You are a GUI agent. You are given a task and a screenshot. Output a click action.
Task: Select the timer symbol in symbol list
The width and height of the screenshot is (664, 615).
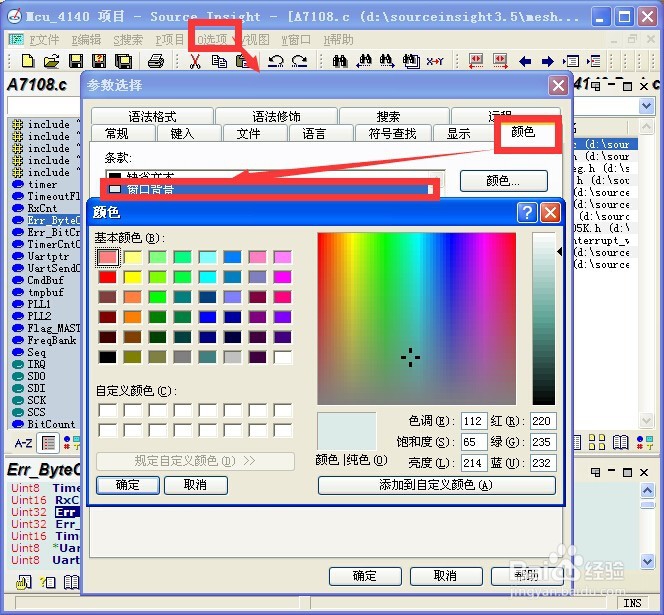(42, 185)
